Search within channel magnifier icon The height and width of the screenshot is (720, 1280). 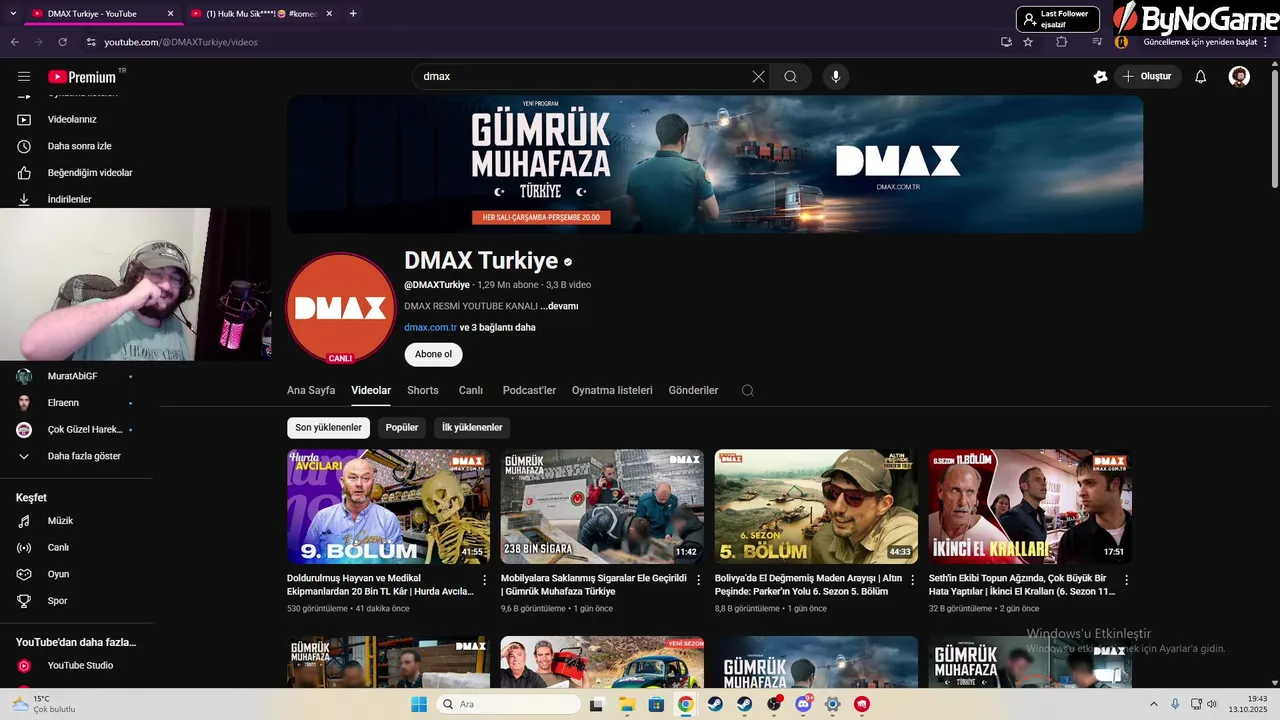pos(747,390)
